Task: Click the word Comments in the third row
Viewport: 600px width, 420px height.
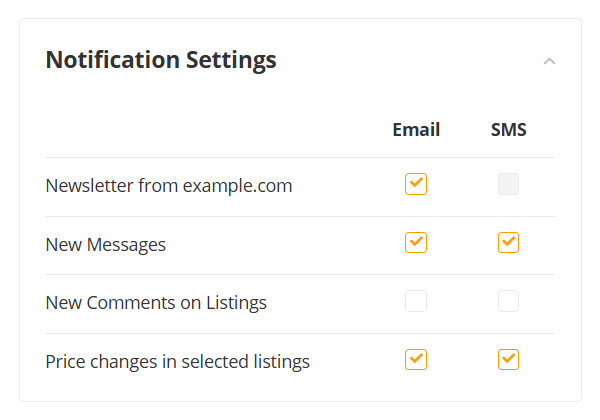Action: click(x=128, y=302)
